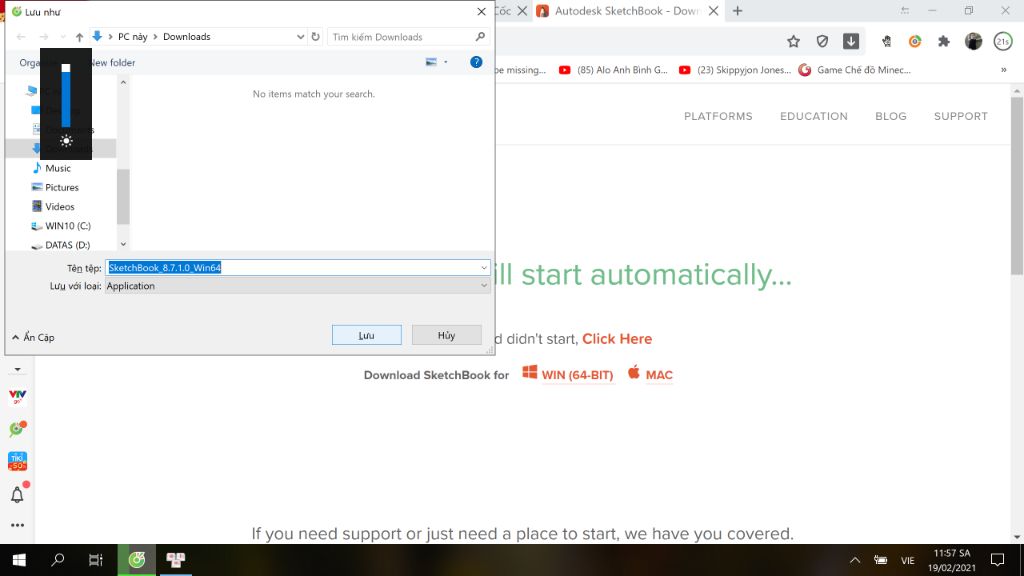Close the Lưu như dialog
This screenshot has width=1024, height=576.
tap(481, 12)
